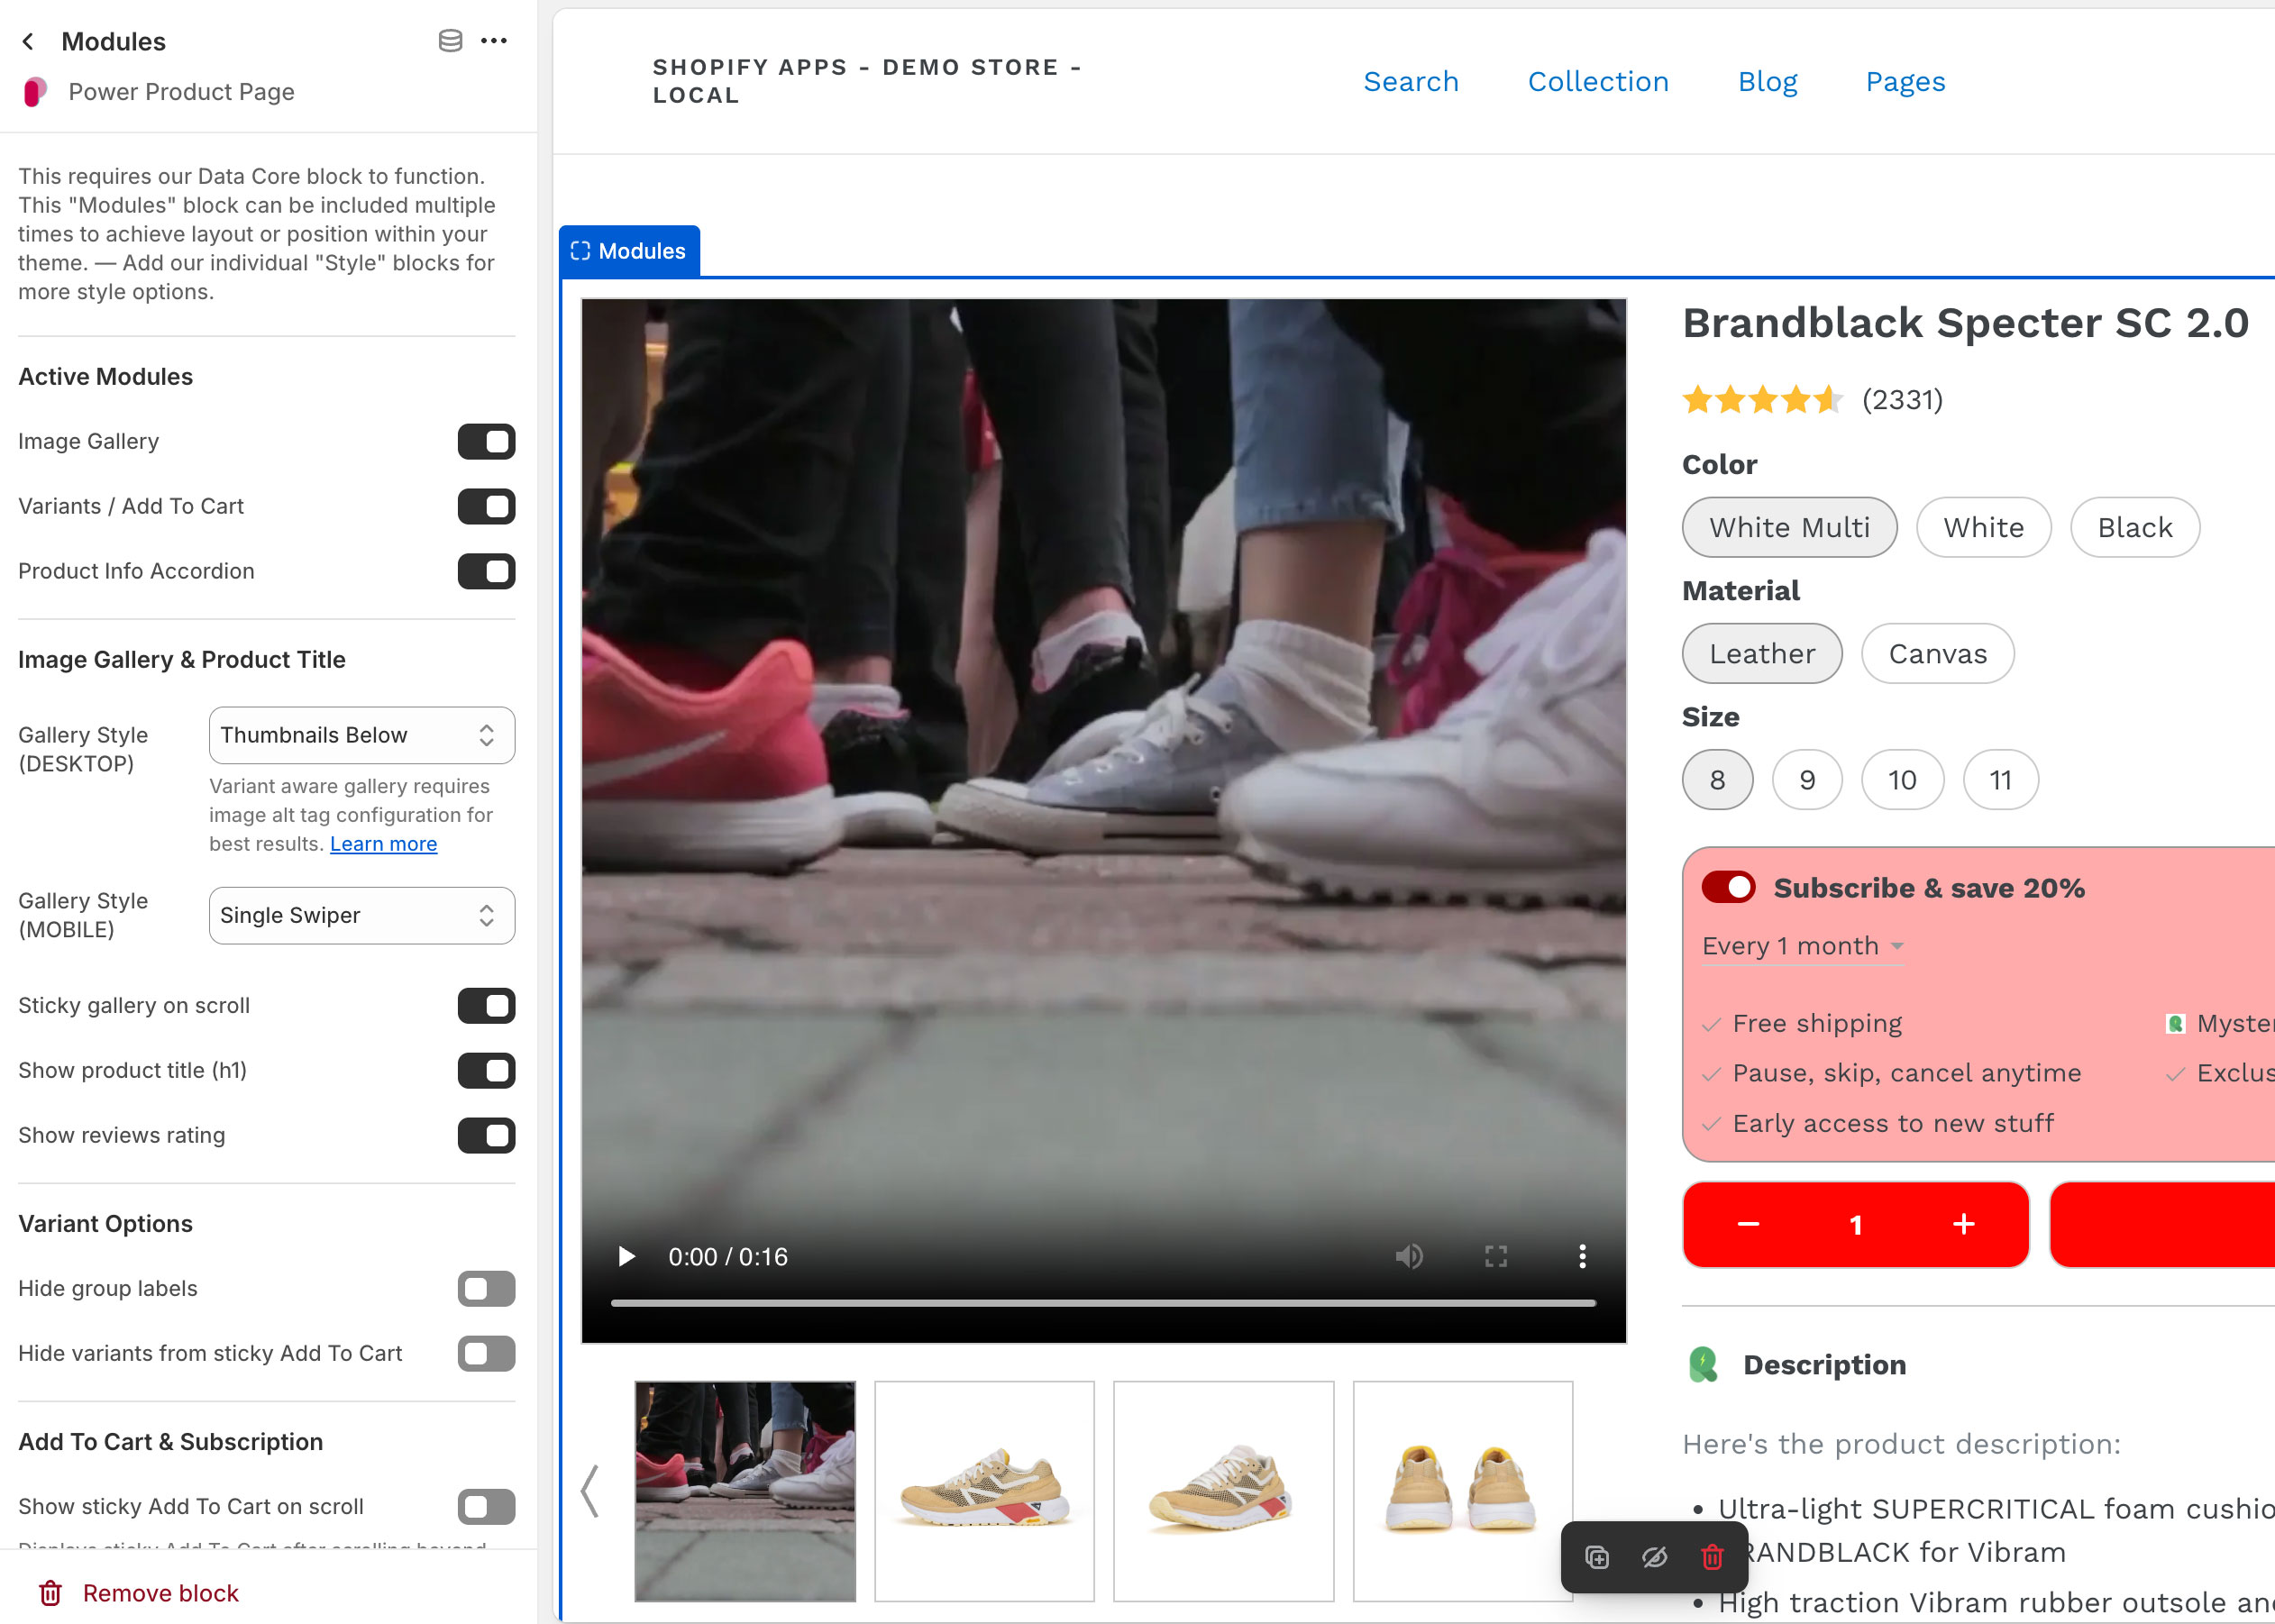Disable the Image Gallery module toggle
Screen dimensions: 2275x1624
point(486,441)
